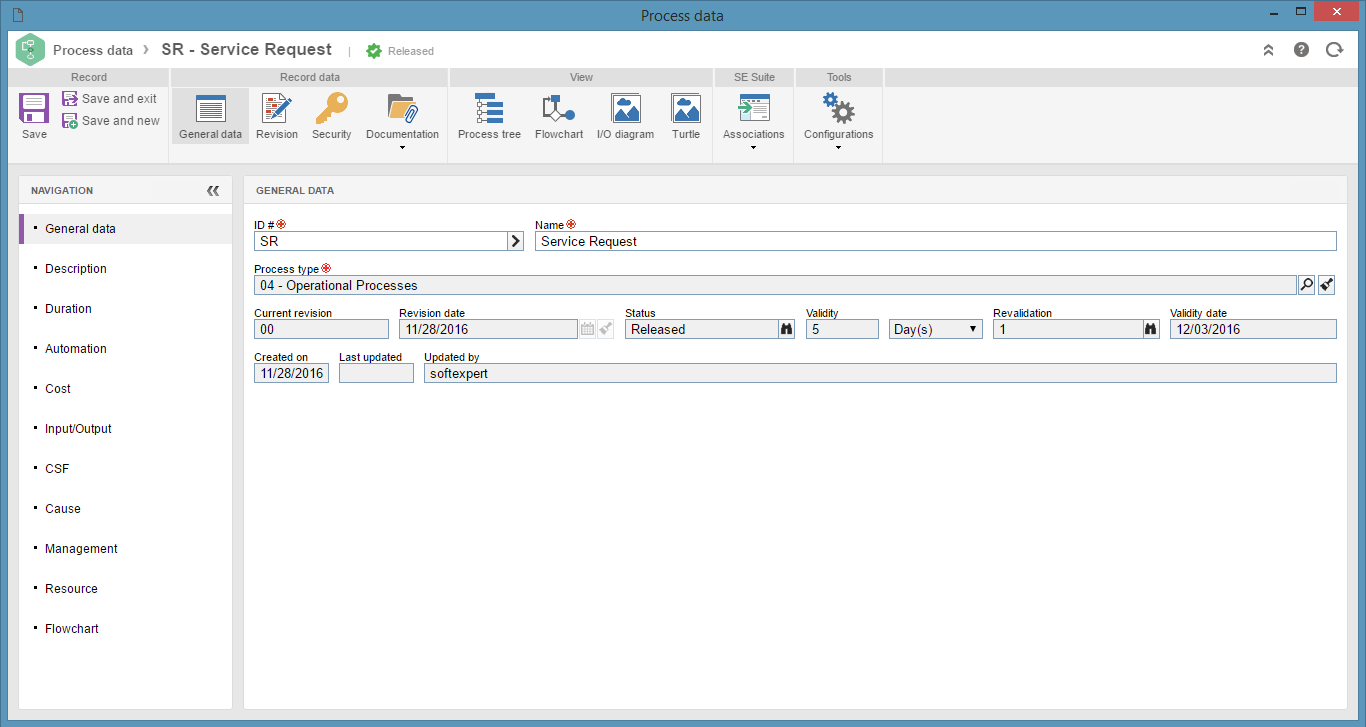Click binoculars icon next to Revalidation
This screenshot has height=727, width=1366.
point(1152,329)
